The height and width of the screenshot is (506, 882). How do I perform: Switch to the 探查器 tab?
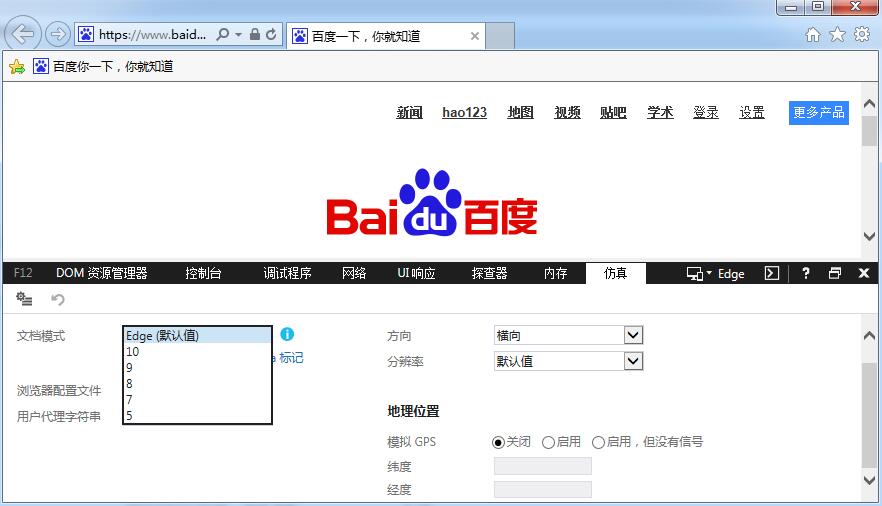point(489,273)
